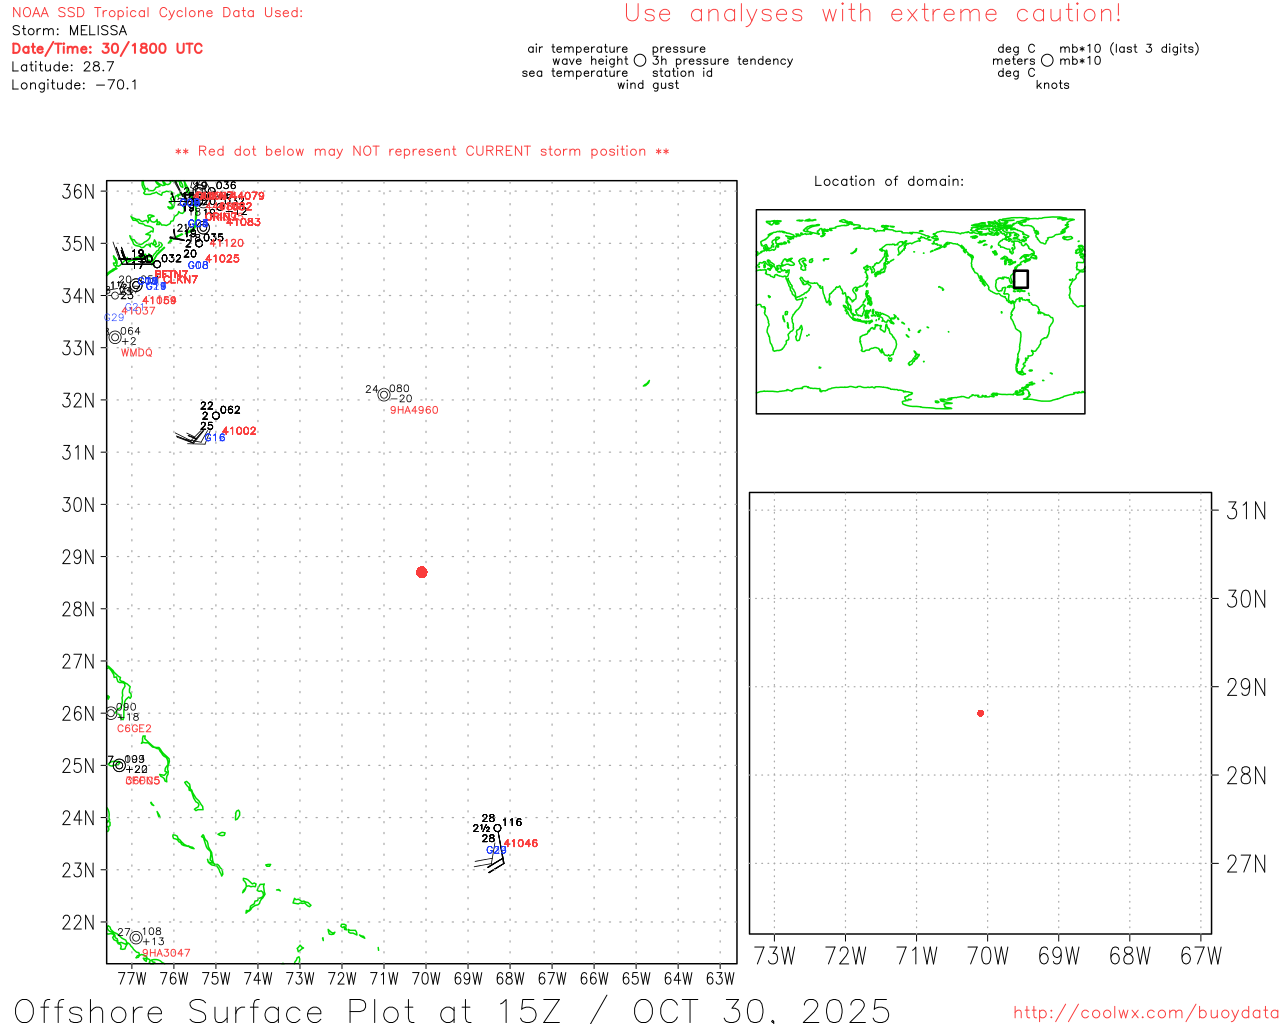Click the 'sea temperature' legend label
This screenshot has height=1024, width=1280.
[x=575, y=73]
